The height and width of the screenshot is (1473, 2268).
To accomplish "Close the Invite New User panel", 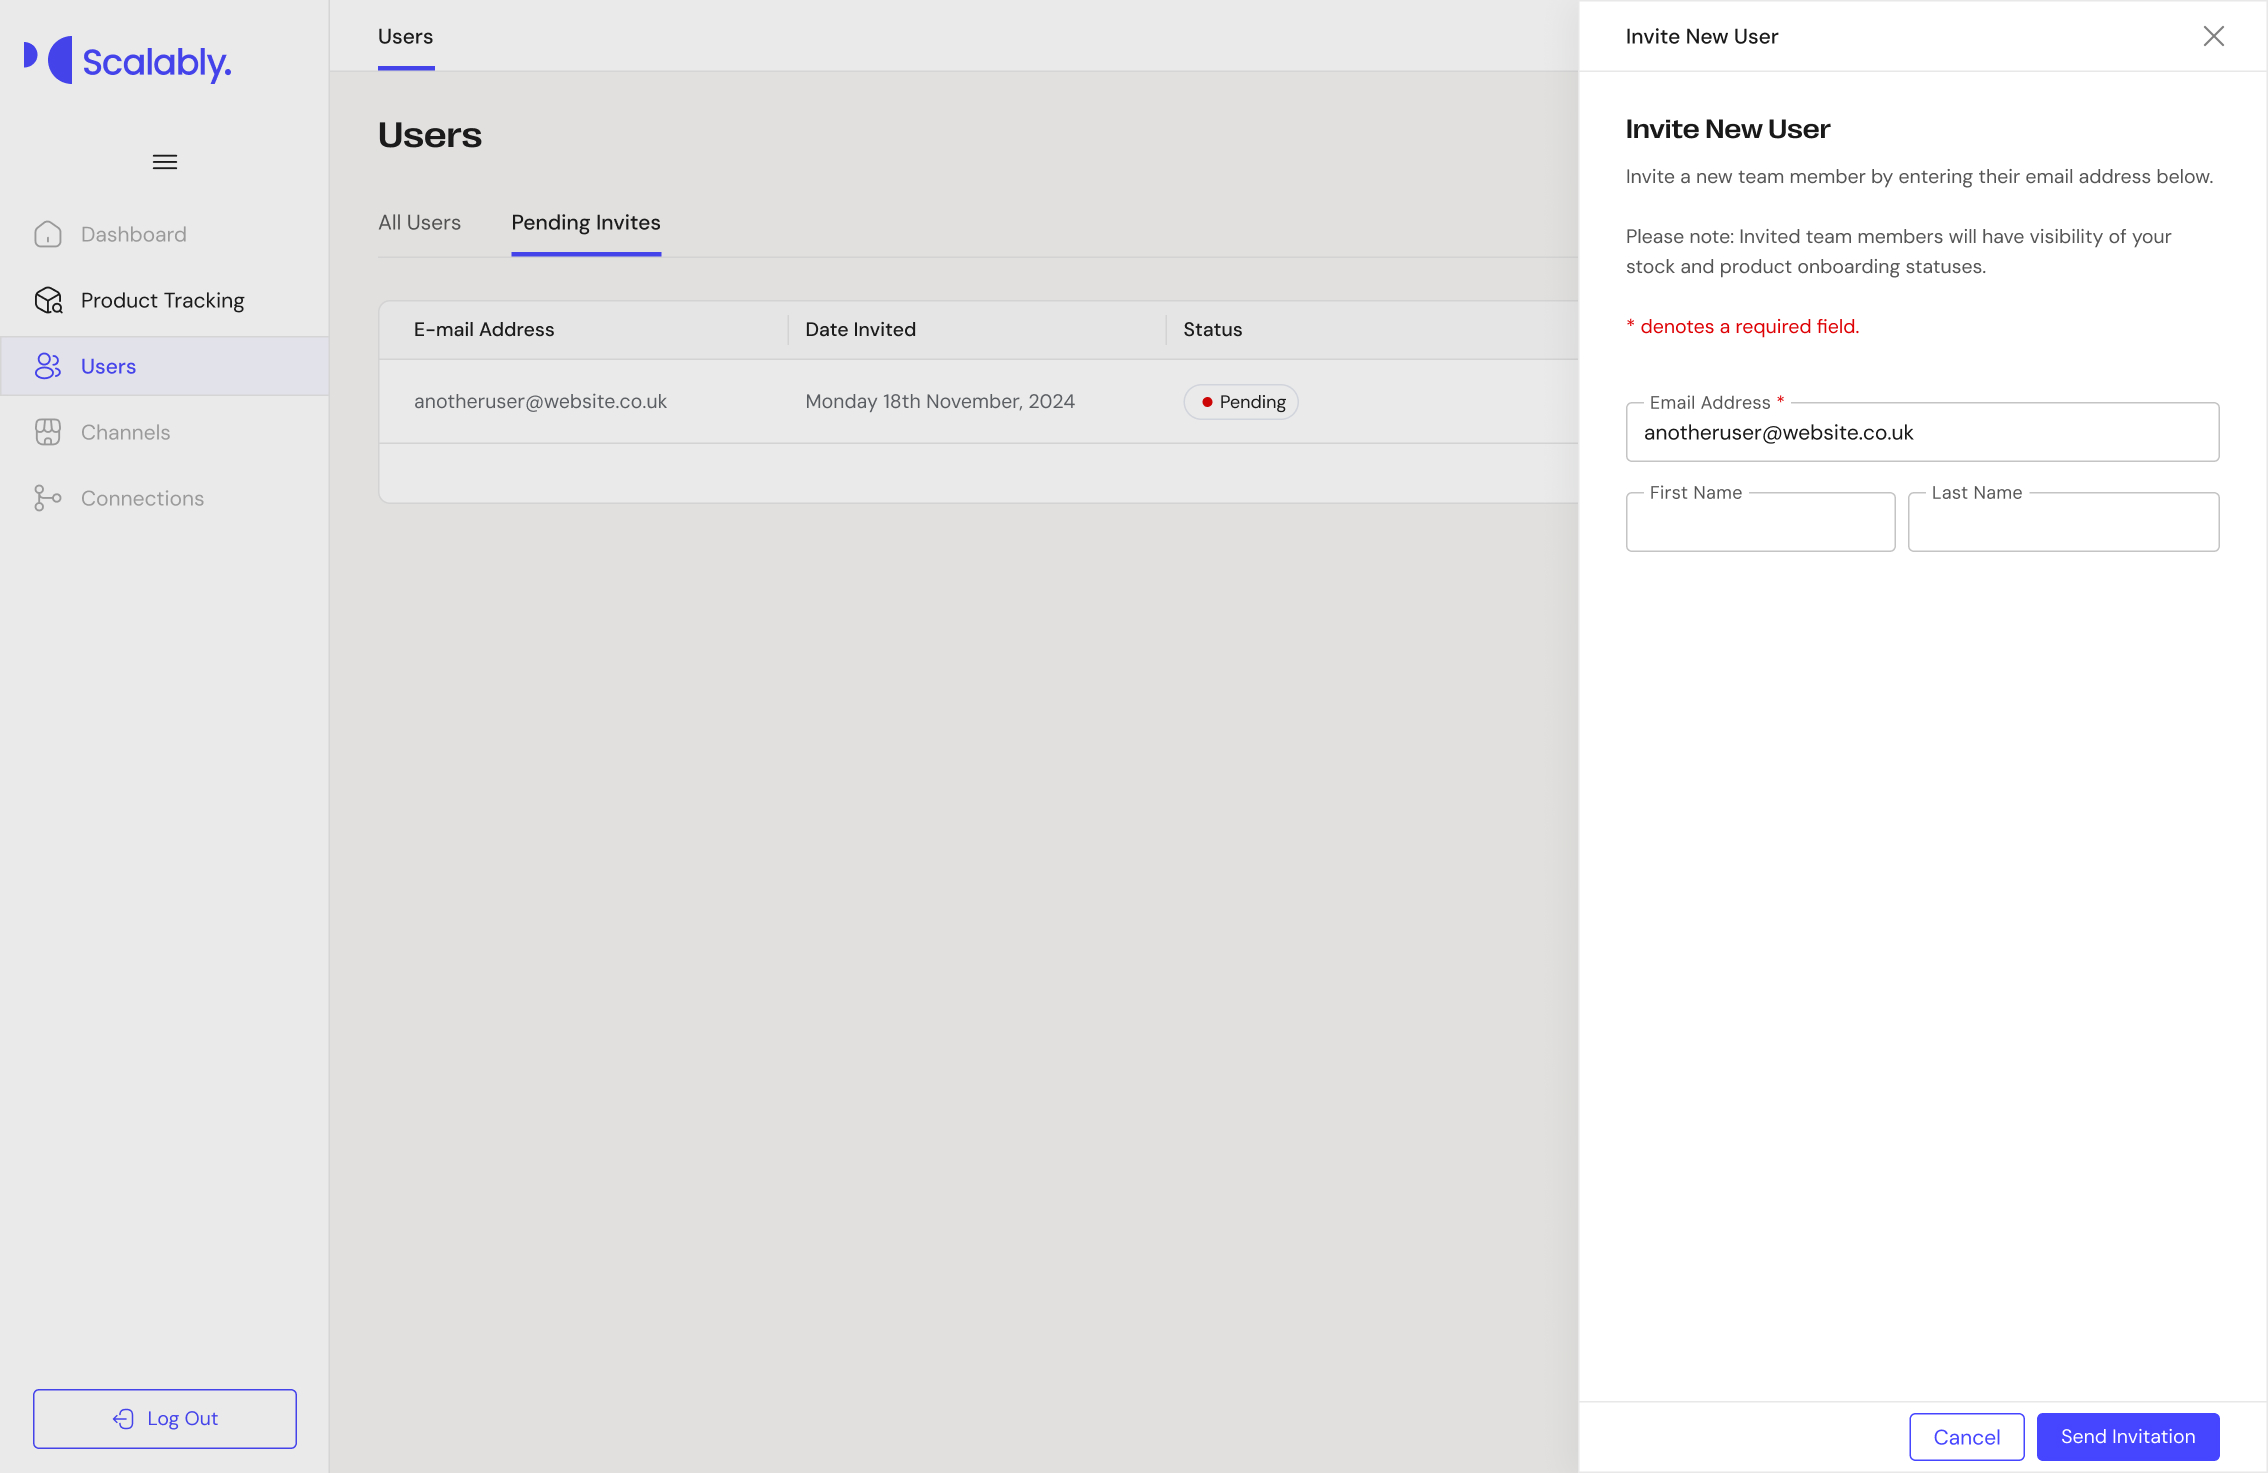I will click(x=2213, y=36).
